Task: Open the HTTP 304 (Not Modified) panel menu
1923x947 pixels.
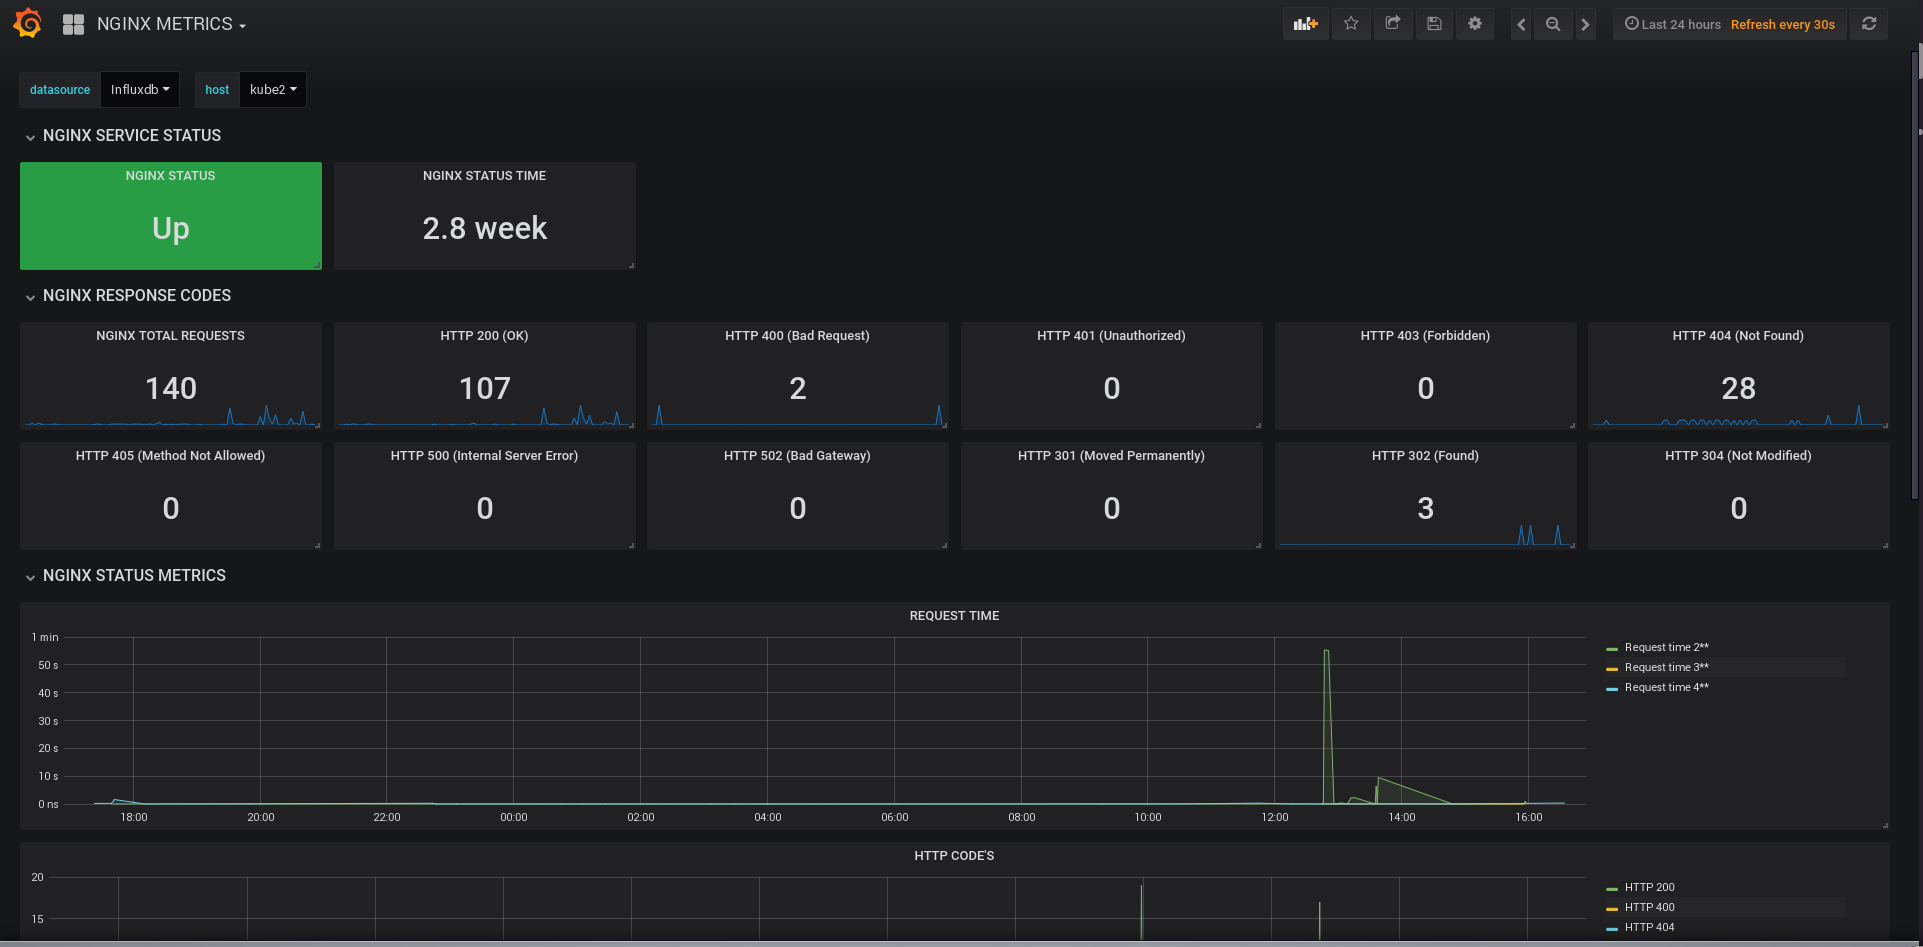Action: tap(1739, 456)
